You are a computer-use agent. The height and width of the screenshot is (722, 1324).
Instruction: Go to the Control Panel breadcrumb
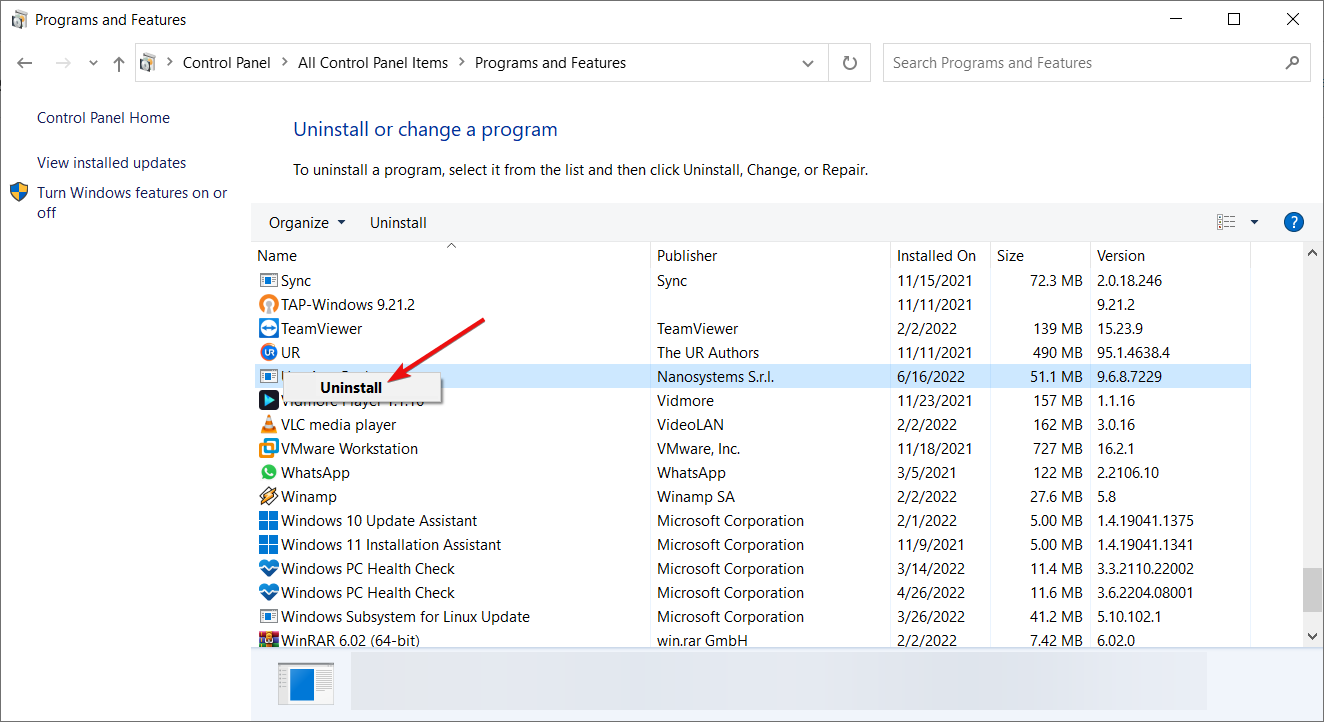[227, 62]
